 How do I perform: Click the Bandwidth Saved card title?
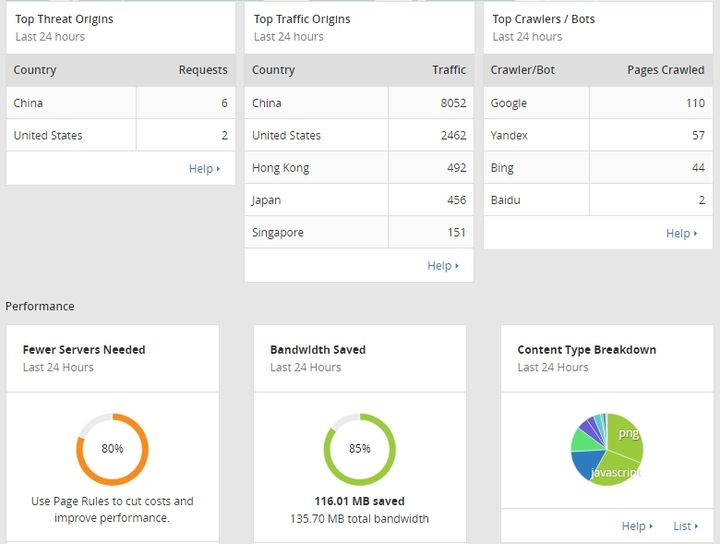point(318,350)
